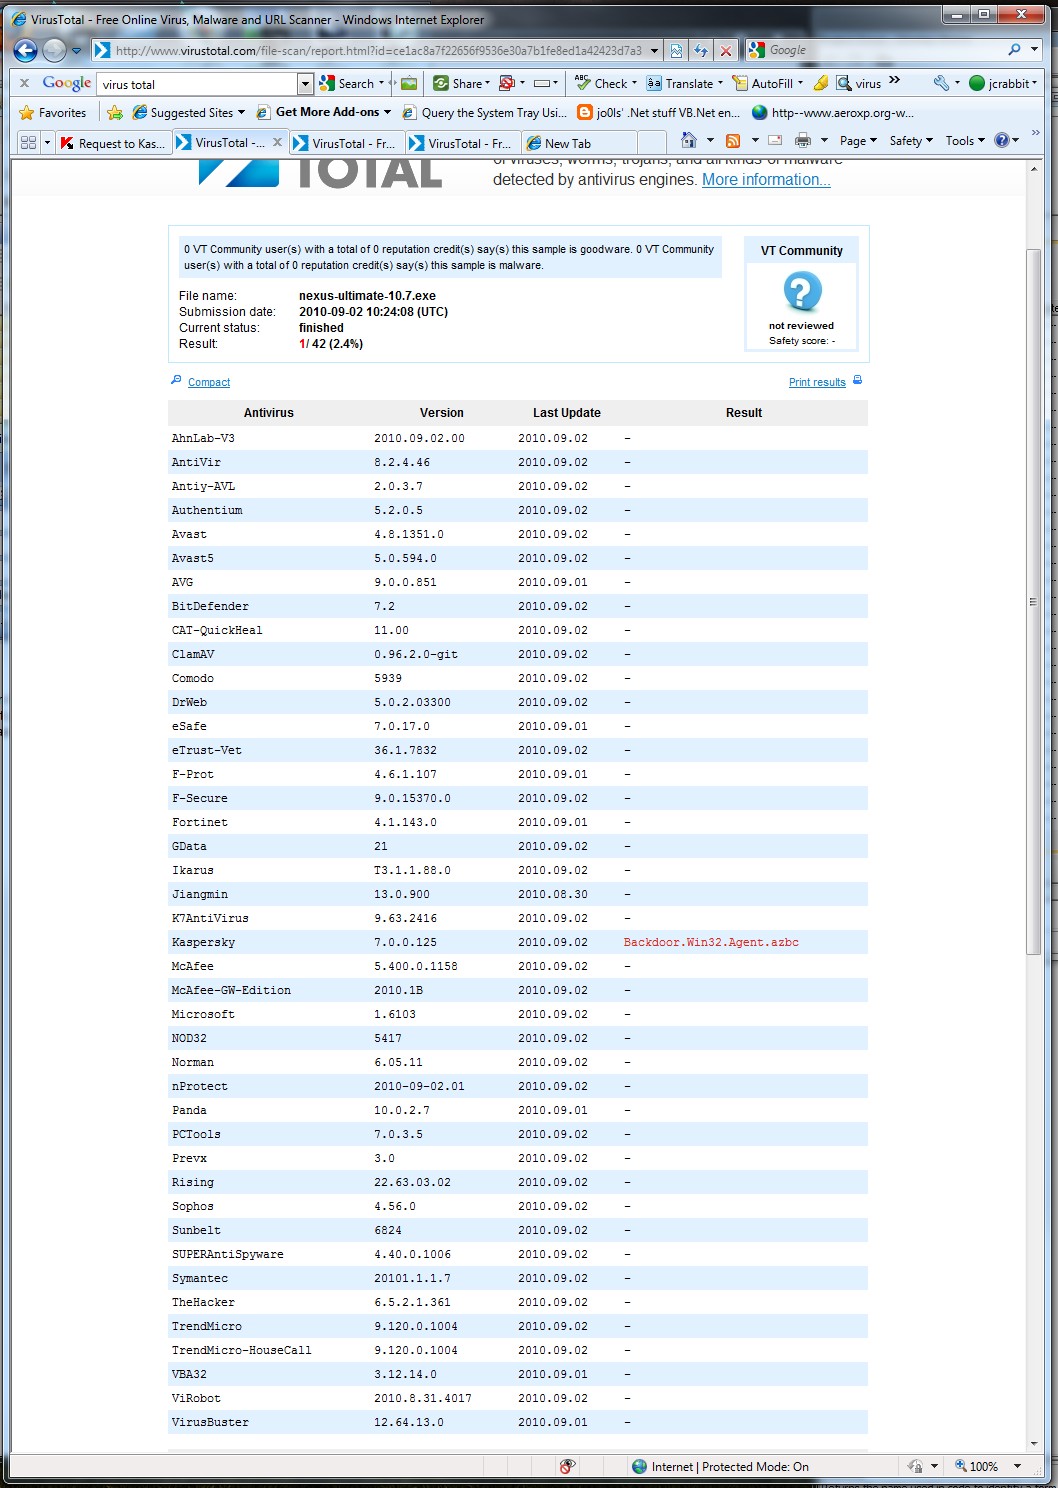Click the Compact view link
Viewport: 1058px width, 1488px height.
coord(209,382)
